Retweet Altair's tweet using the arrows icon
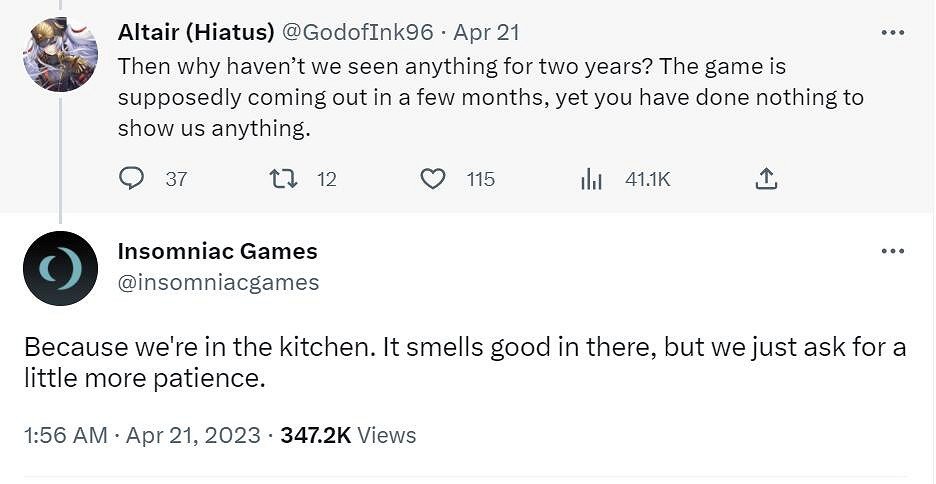Viewport: 936px width, 484px height. (x=283, y=179)
